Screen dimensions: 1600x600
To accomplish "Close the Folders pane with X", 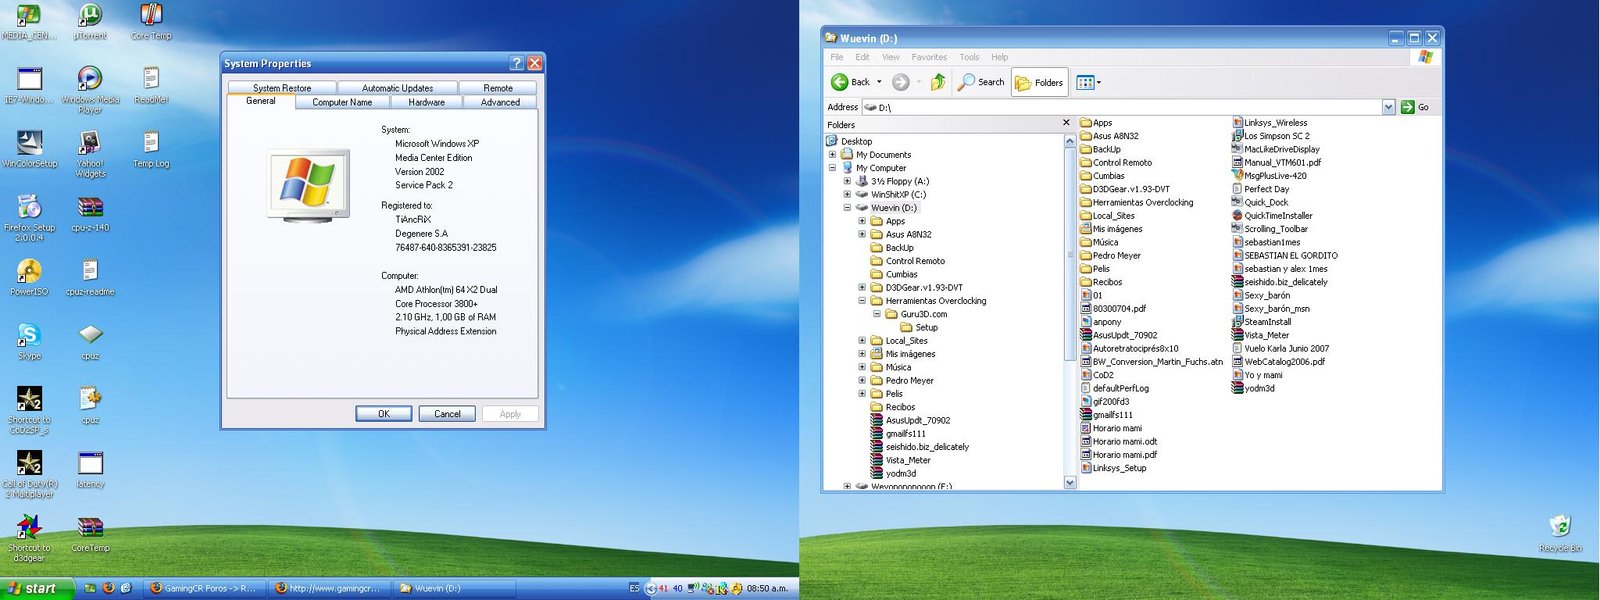I will (1066, 122).
